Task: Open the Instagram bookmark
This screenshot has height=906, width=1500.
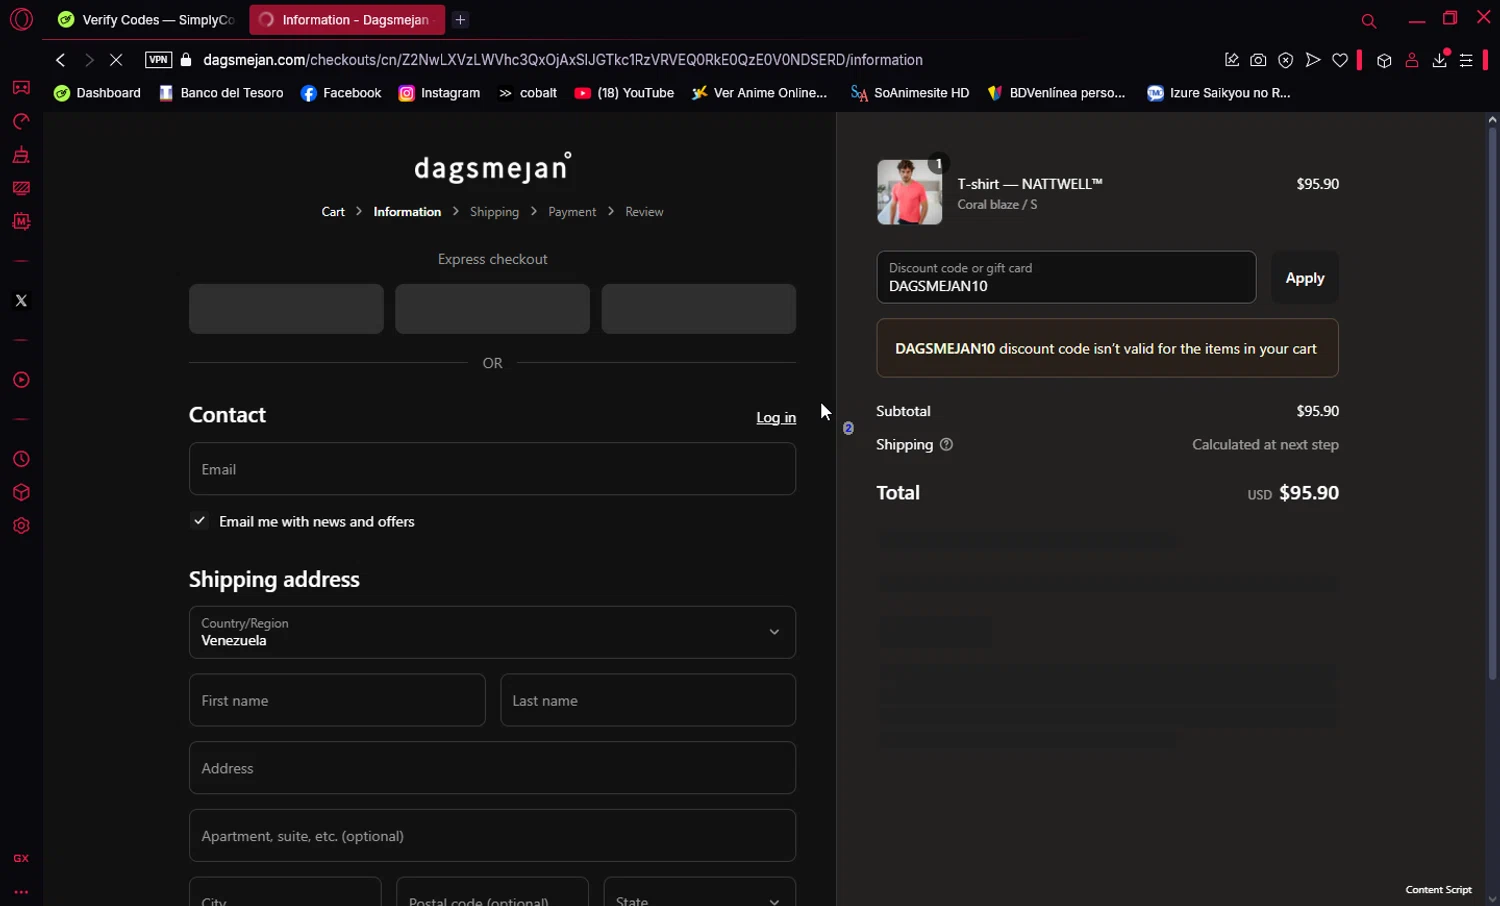Action: [x=439, y=93]
